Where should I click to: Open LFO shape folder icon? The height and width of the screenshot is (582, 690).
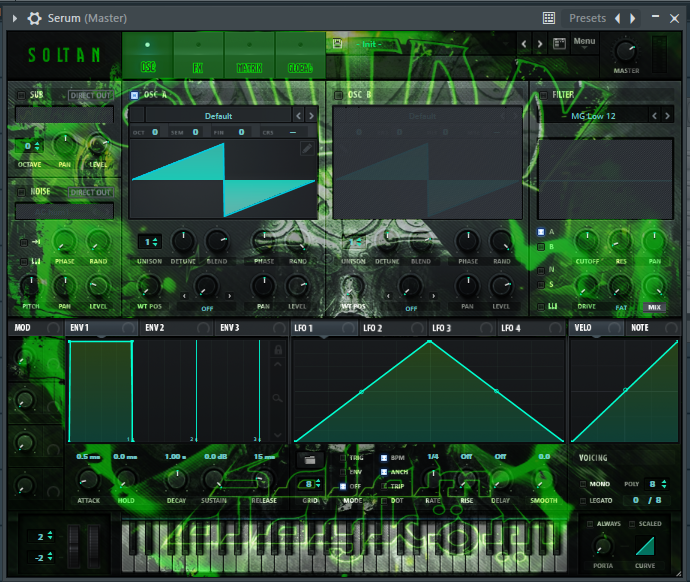click(310, 460)
